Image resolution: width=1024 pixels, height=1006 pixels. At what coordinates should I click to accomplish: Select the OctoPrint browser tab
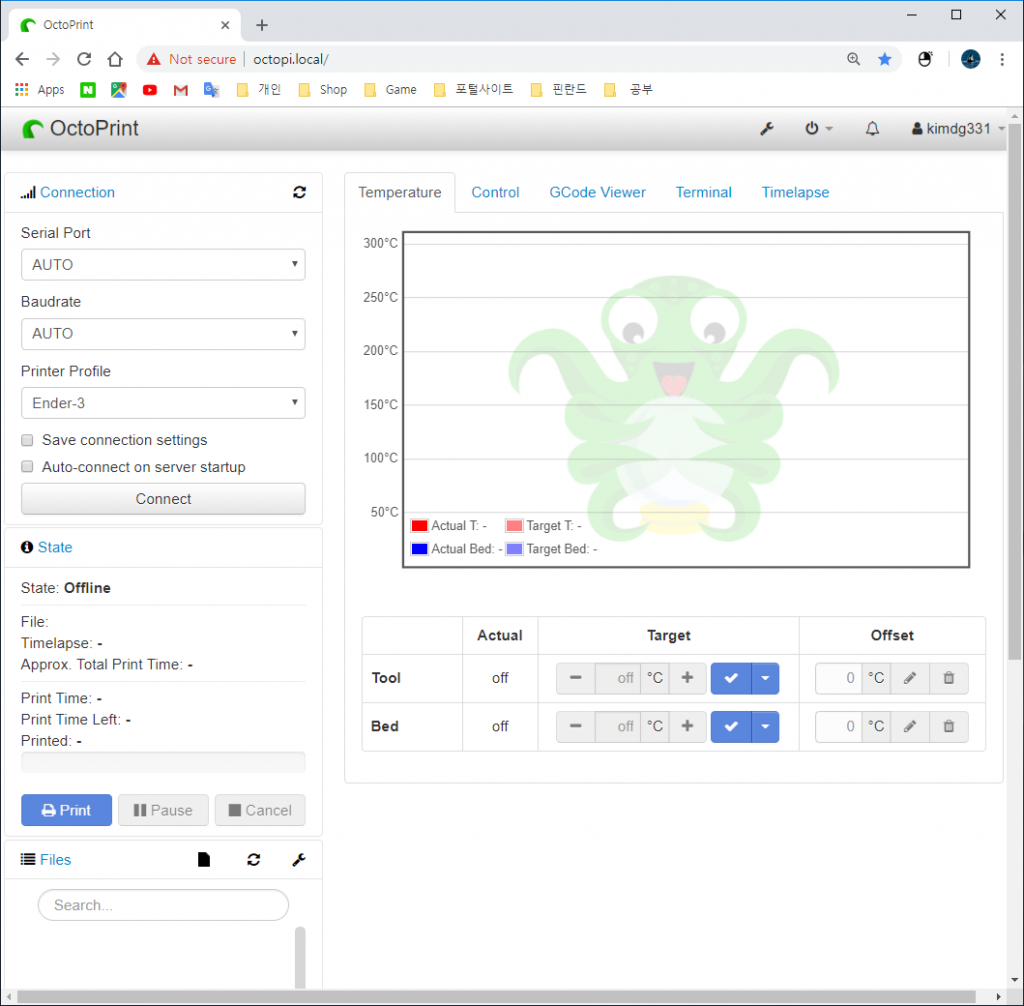pos(124,25)
